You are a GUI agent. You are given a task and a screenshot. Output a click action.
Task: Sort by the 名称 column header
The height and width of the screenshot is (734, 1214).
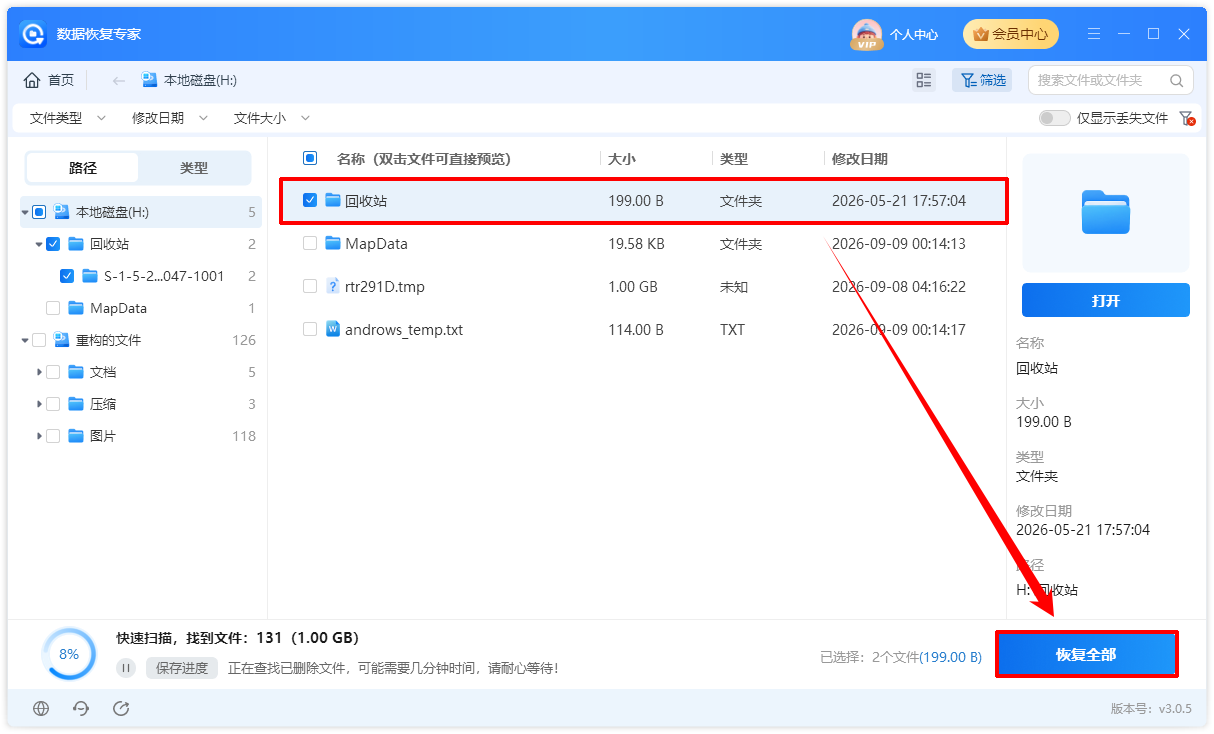tap(424, 158)
